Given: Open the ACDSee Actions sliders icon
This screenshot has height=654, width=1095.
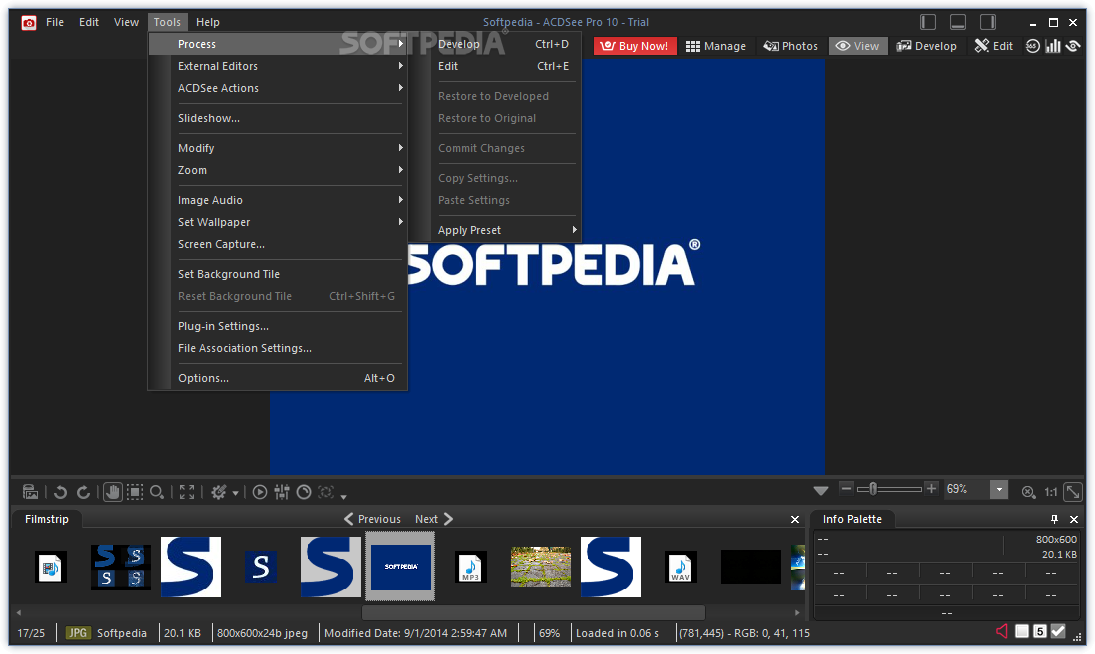Looking at the screenshot, I should point(282,492).
